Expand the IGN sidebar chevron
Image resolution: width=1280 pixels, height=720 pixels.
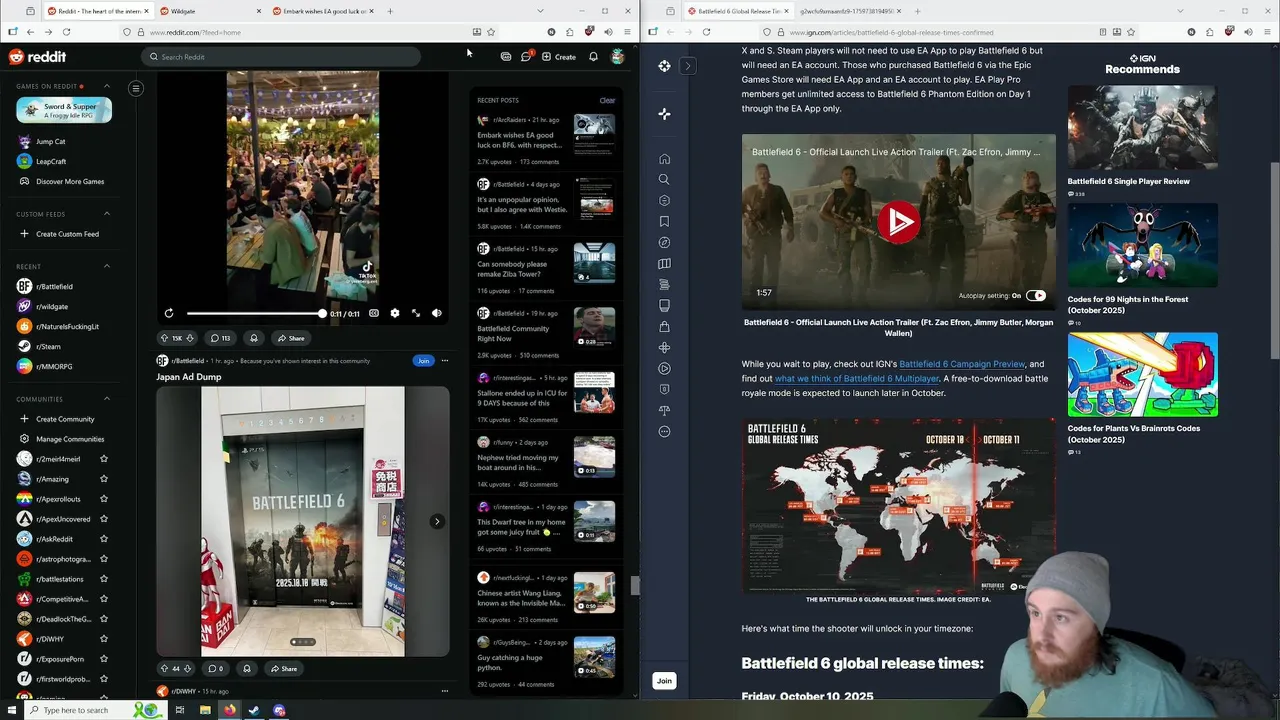688,66
